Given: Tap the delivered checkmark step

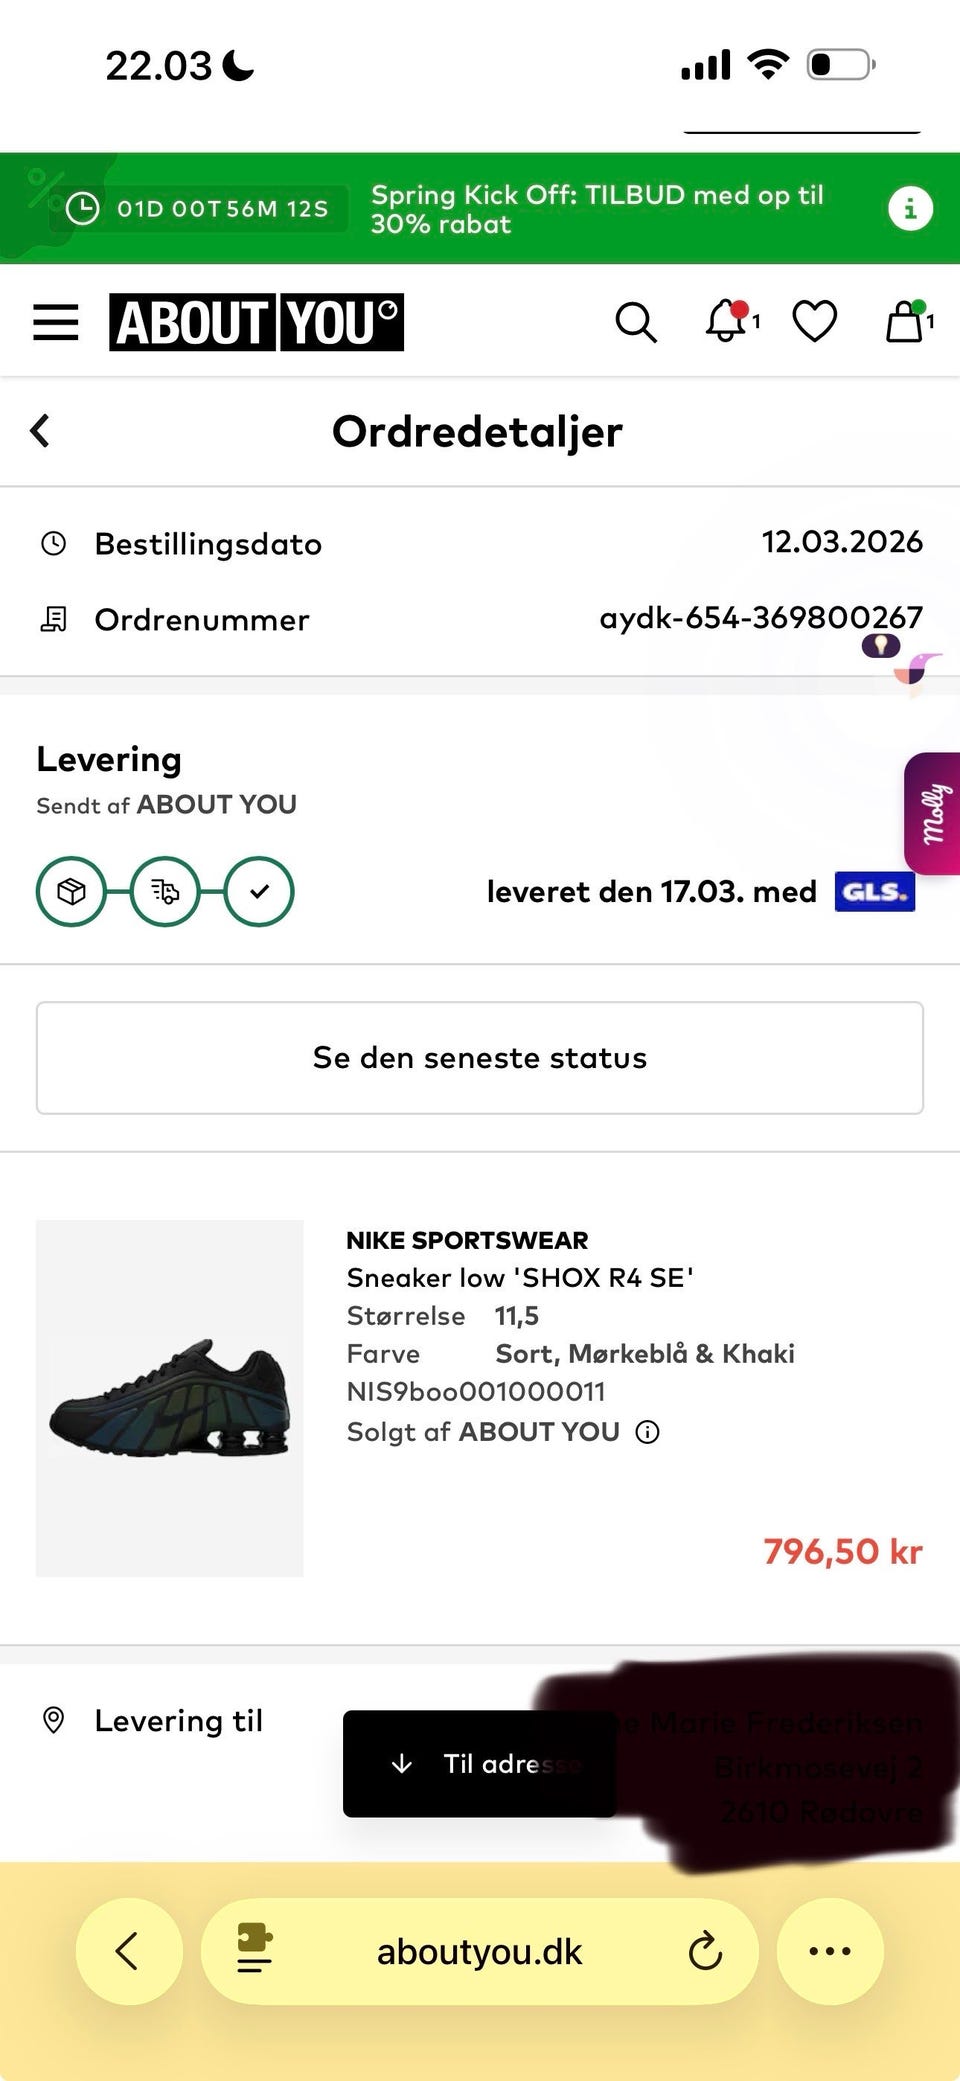Looking at the screenshot, I should click(x=259, y=891).
